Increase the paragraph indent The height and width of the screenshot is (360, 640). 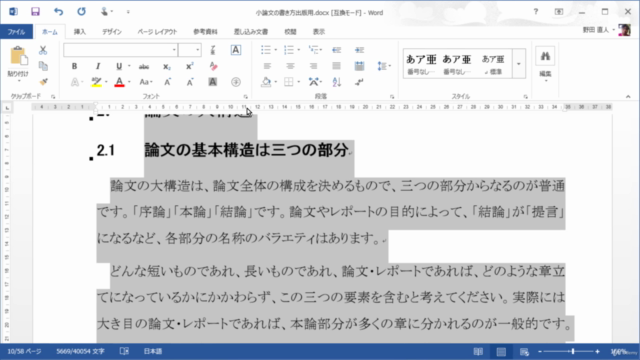click(359, 50)
